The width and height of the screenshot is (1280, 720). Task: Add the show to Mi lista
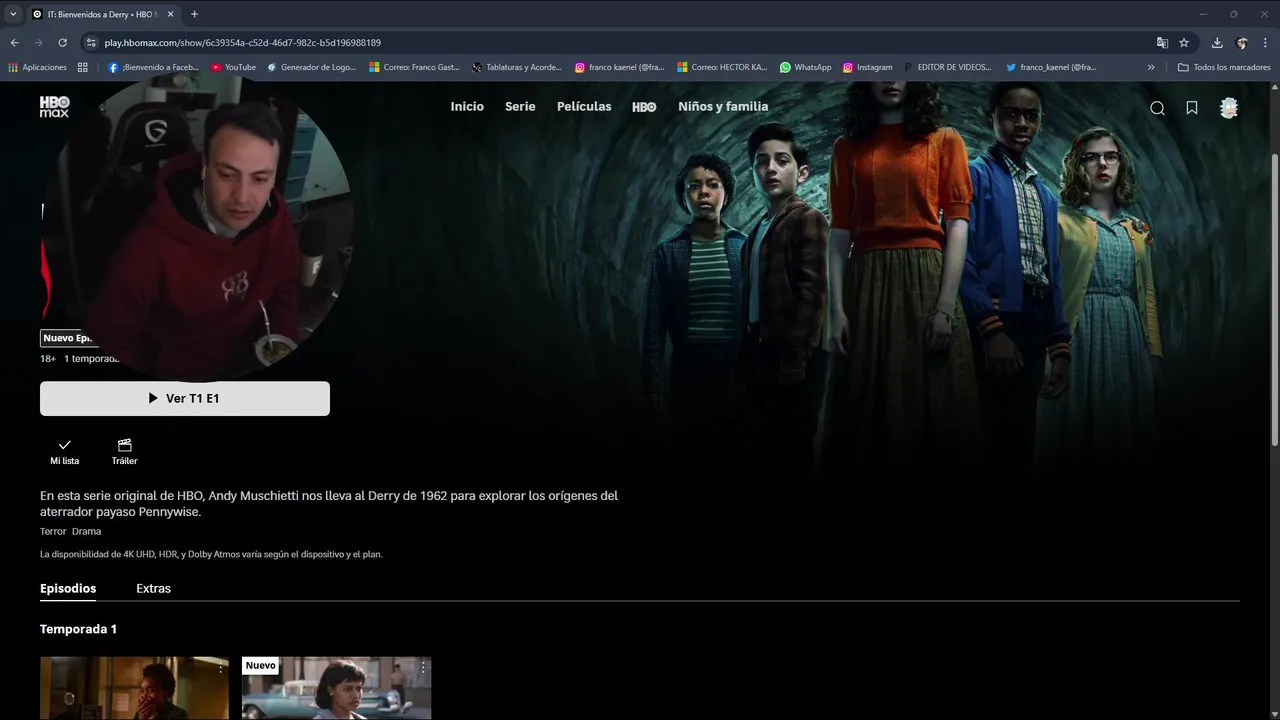coord(64,451)
